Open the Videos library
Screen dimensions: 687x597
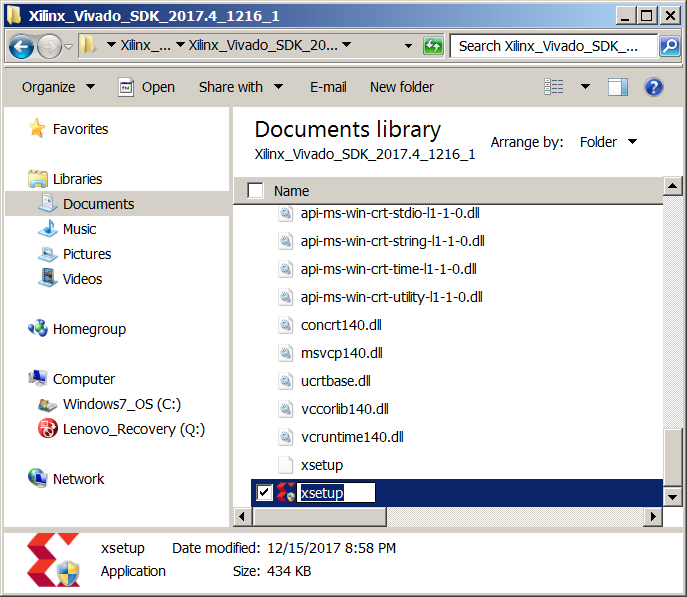[x=82, y=279]
